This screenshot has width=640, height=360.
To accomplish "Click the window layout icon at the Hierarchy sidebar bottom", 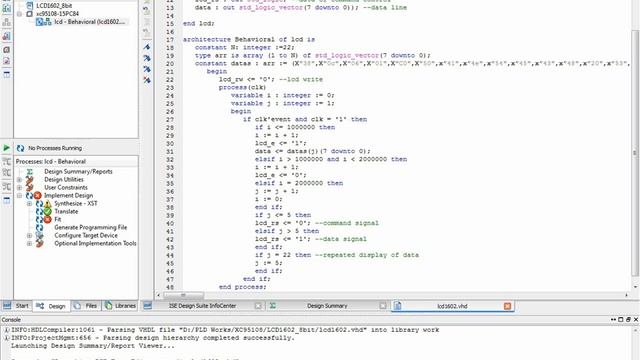I will coord(7,74).
